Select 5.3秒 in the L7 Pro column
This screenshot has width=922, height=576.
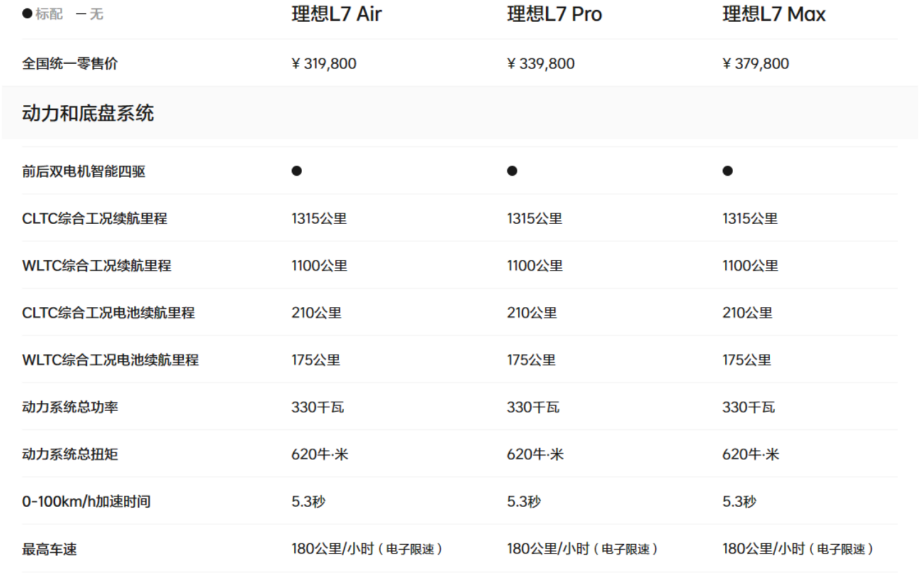tap(524, 501)
